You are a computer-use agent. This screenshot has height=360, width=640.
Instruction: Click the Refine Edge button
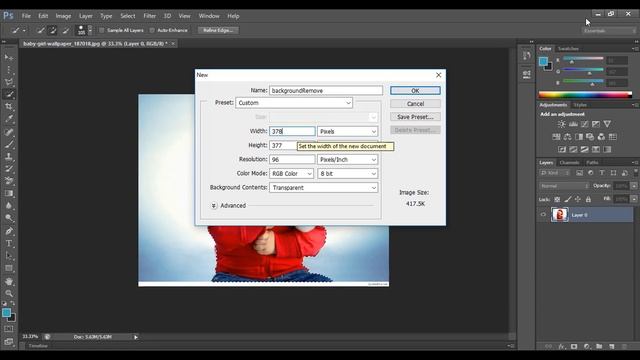pyautogui.click(x=218, y=30)
